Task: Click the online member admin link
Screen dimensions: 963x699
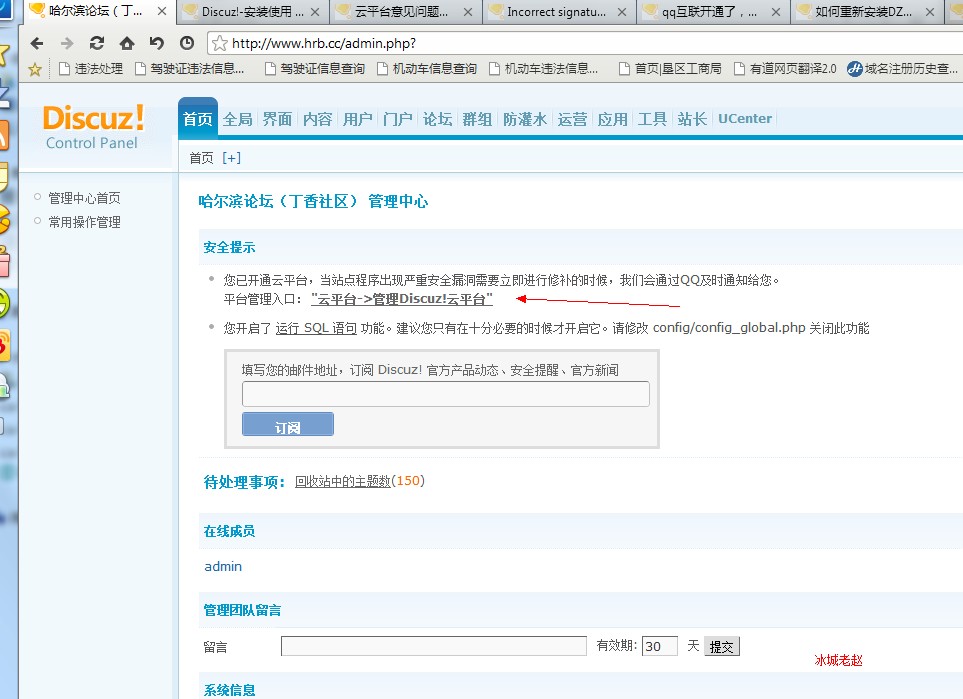Action: click(223, 566)
